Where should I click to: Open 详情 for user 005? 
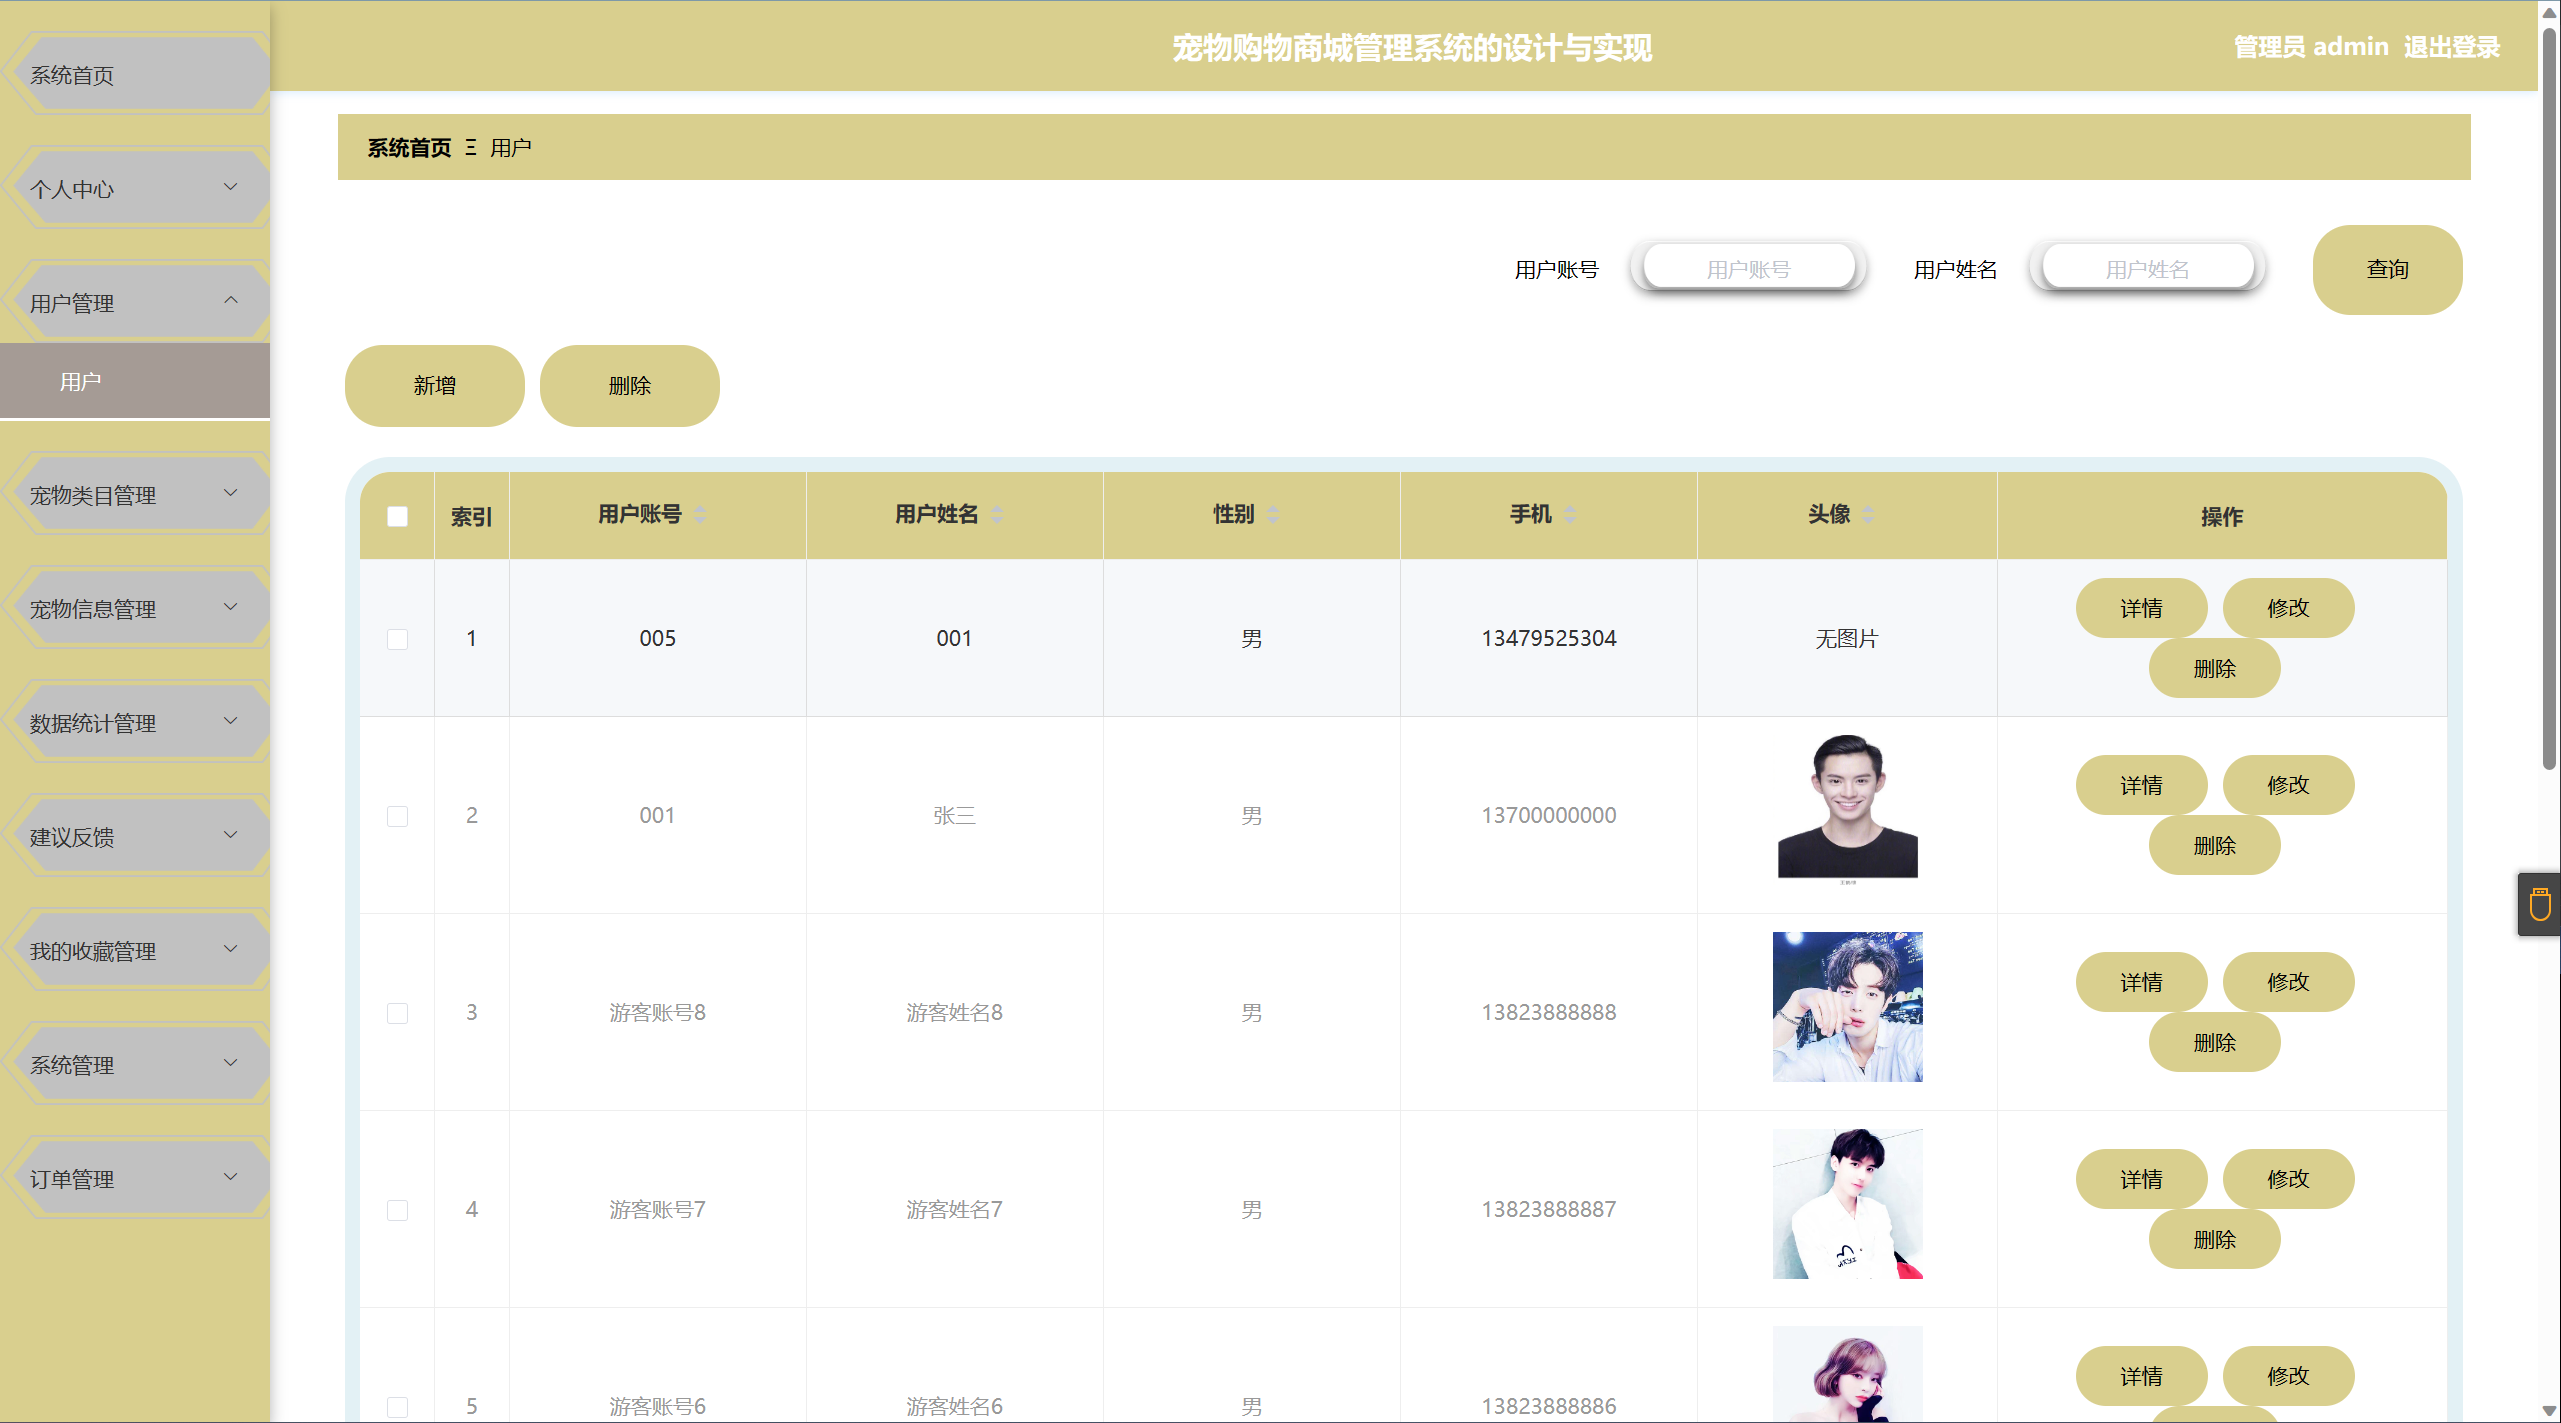point(2141,608)
